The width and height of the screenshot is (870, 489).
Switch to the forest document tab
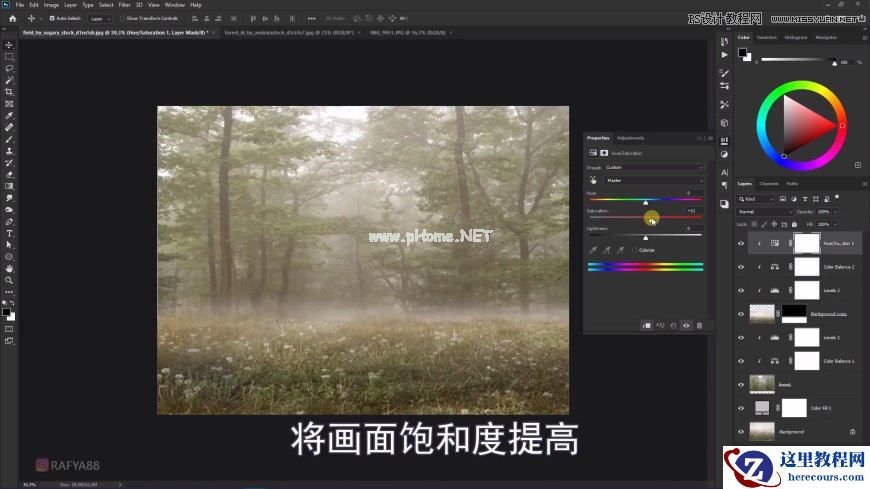[289, 33]
